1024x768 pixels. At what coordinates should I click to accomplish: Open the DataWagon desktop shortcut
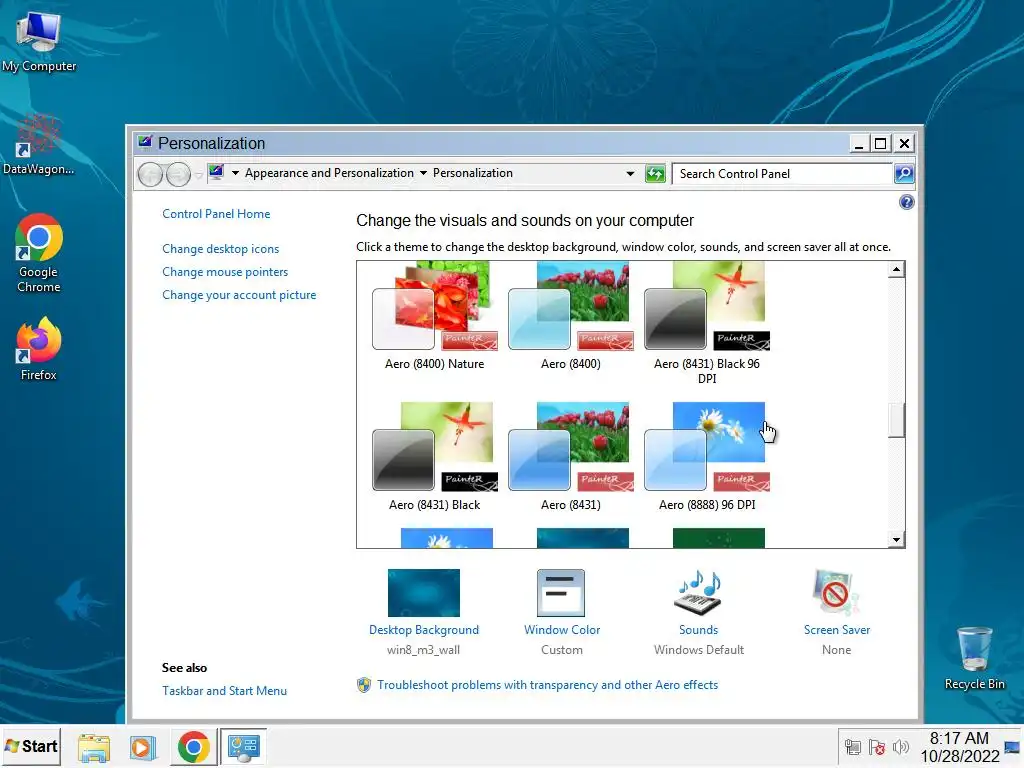(x=38, y=145)
